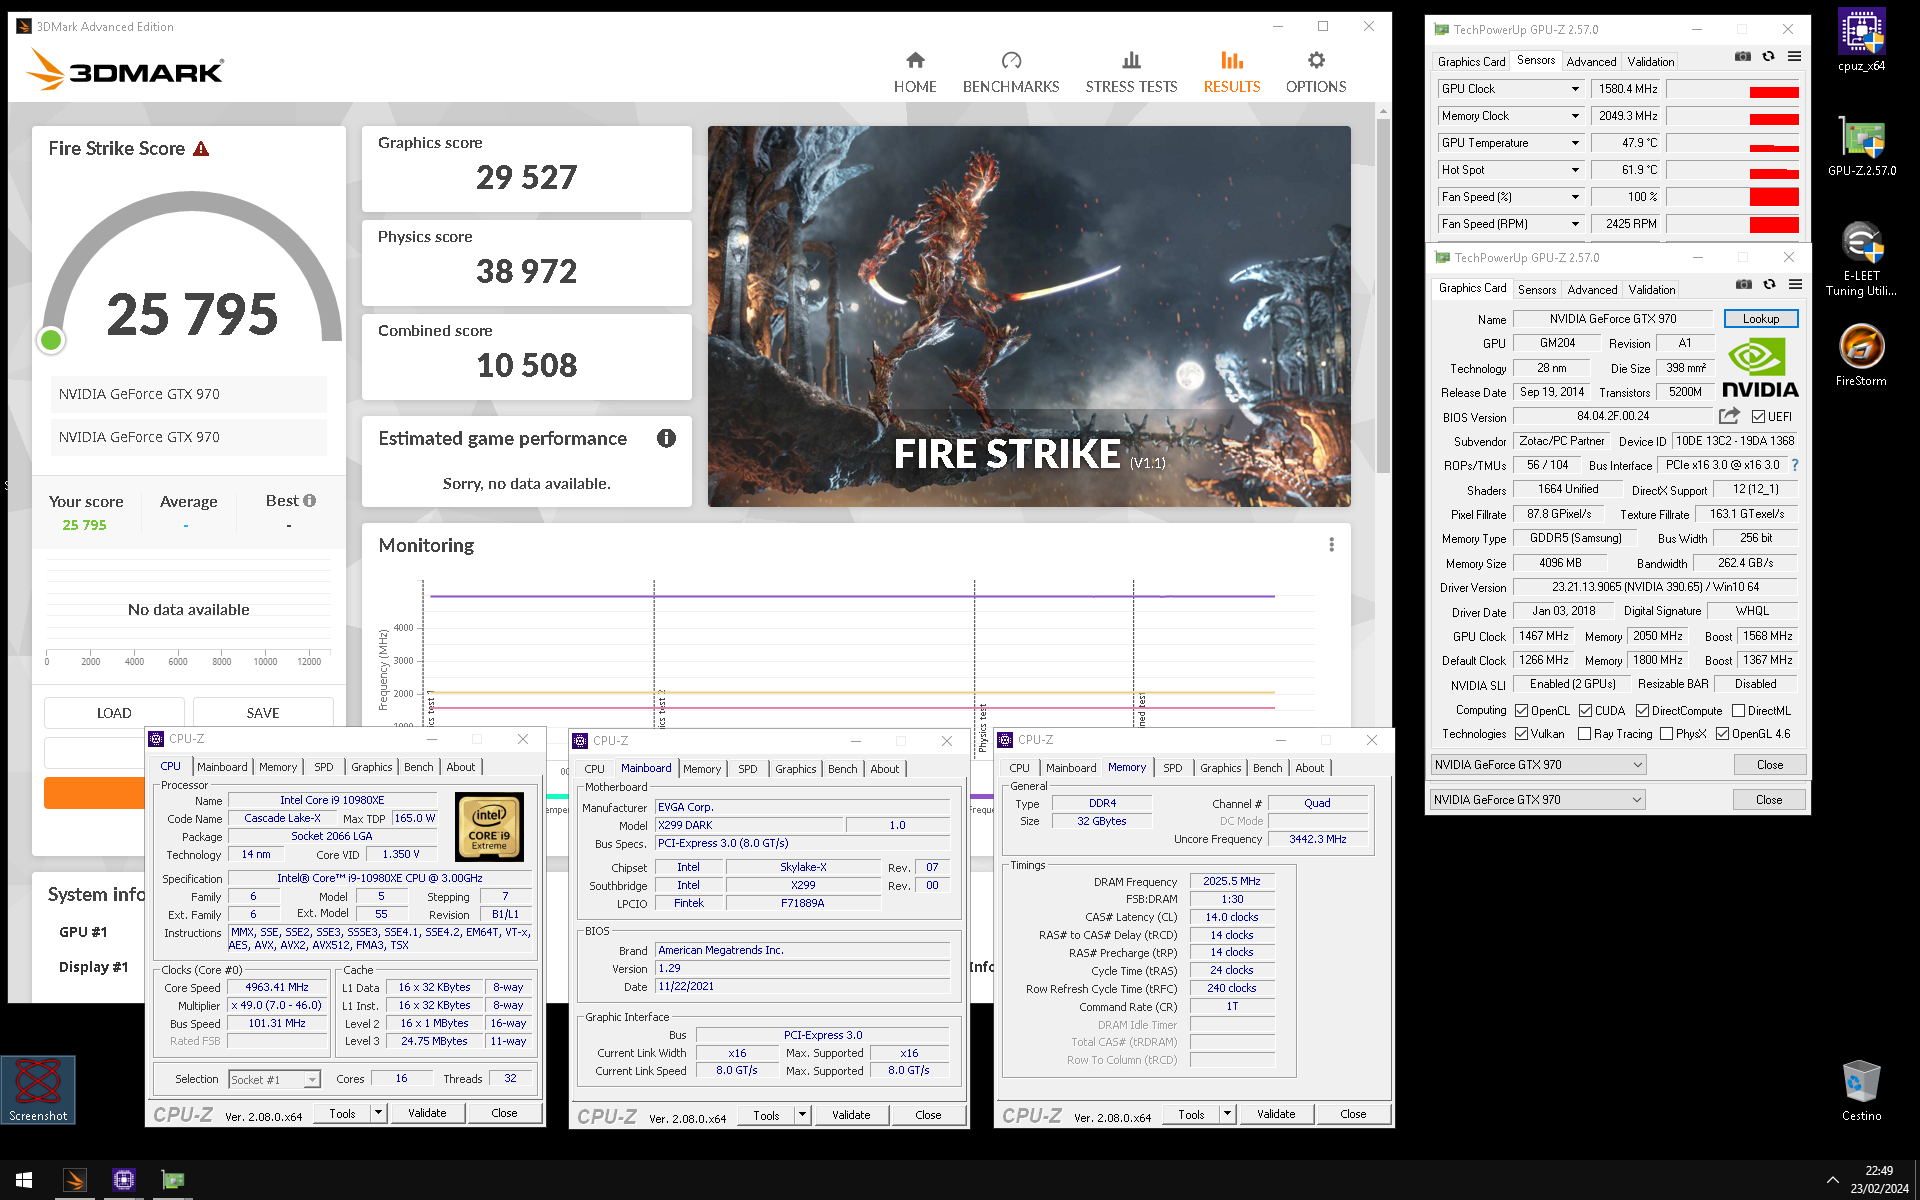This screenshot has height=1200, width=1920.
Task: Click Fire Strike preview image
Action: [1029, 316]
